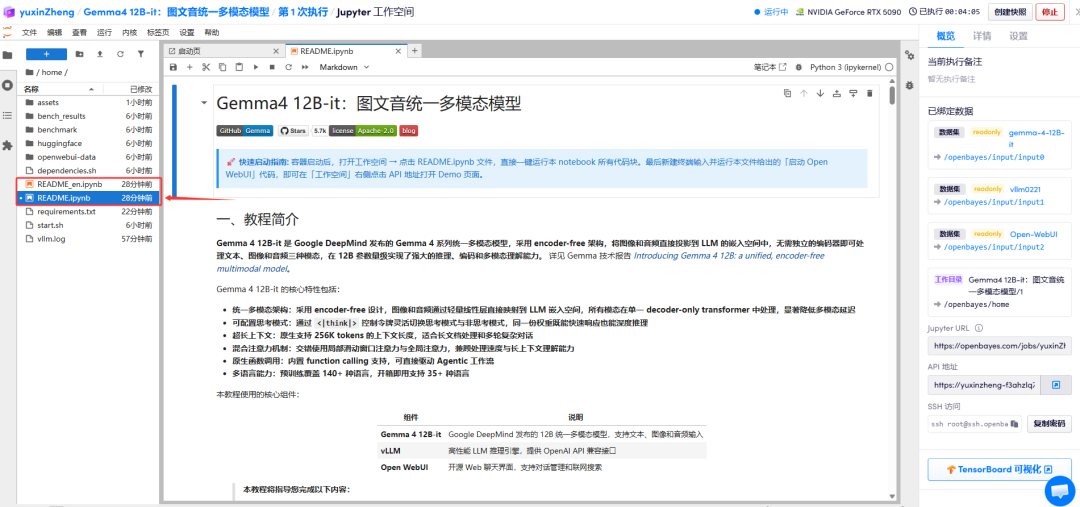Open the TensorBoard 可视化 button

point(999,469)
